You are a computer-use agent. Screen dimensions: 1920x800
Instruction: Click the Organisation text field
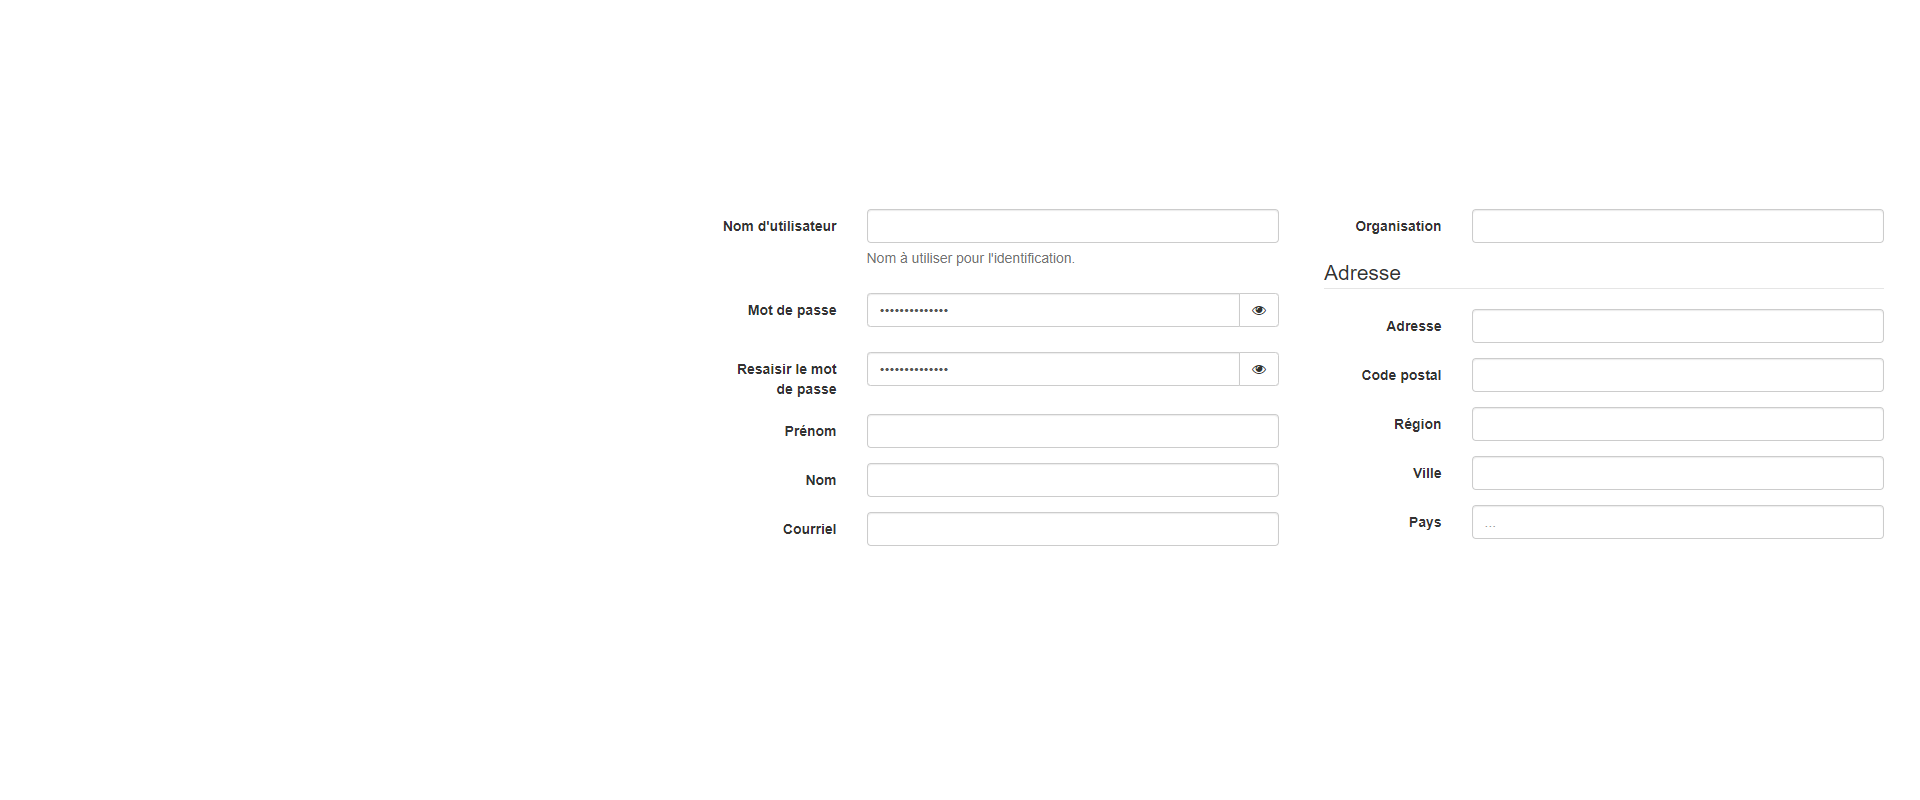[1677, 226]
